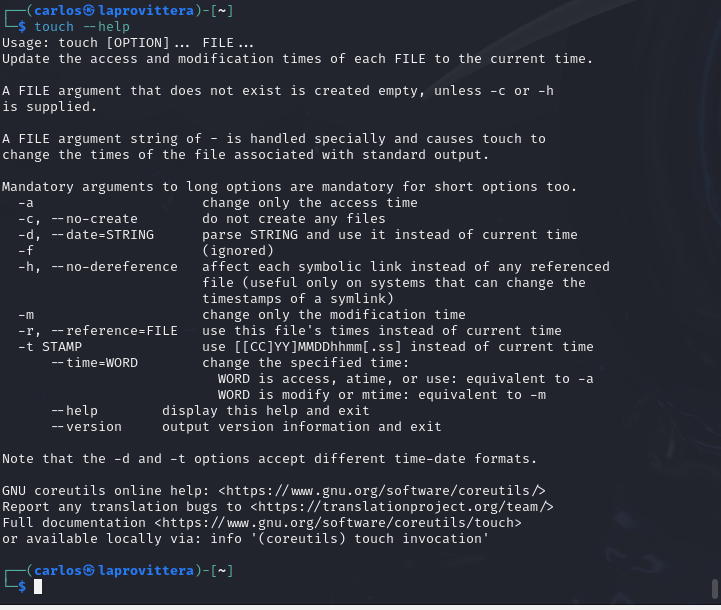Click the dollar sign before touch --help

coord(22,27)
